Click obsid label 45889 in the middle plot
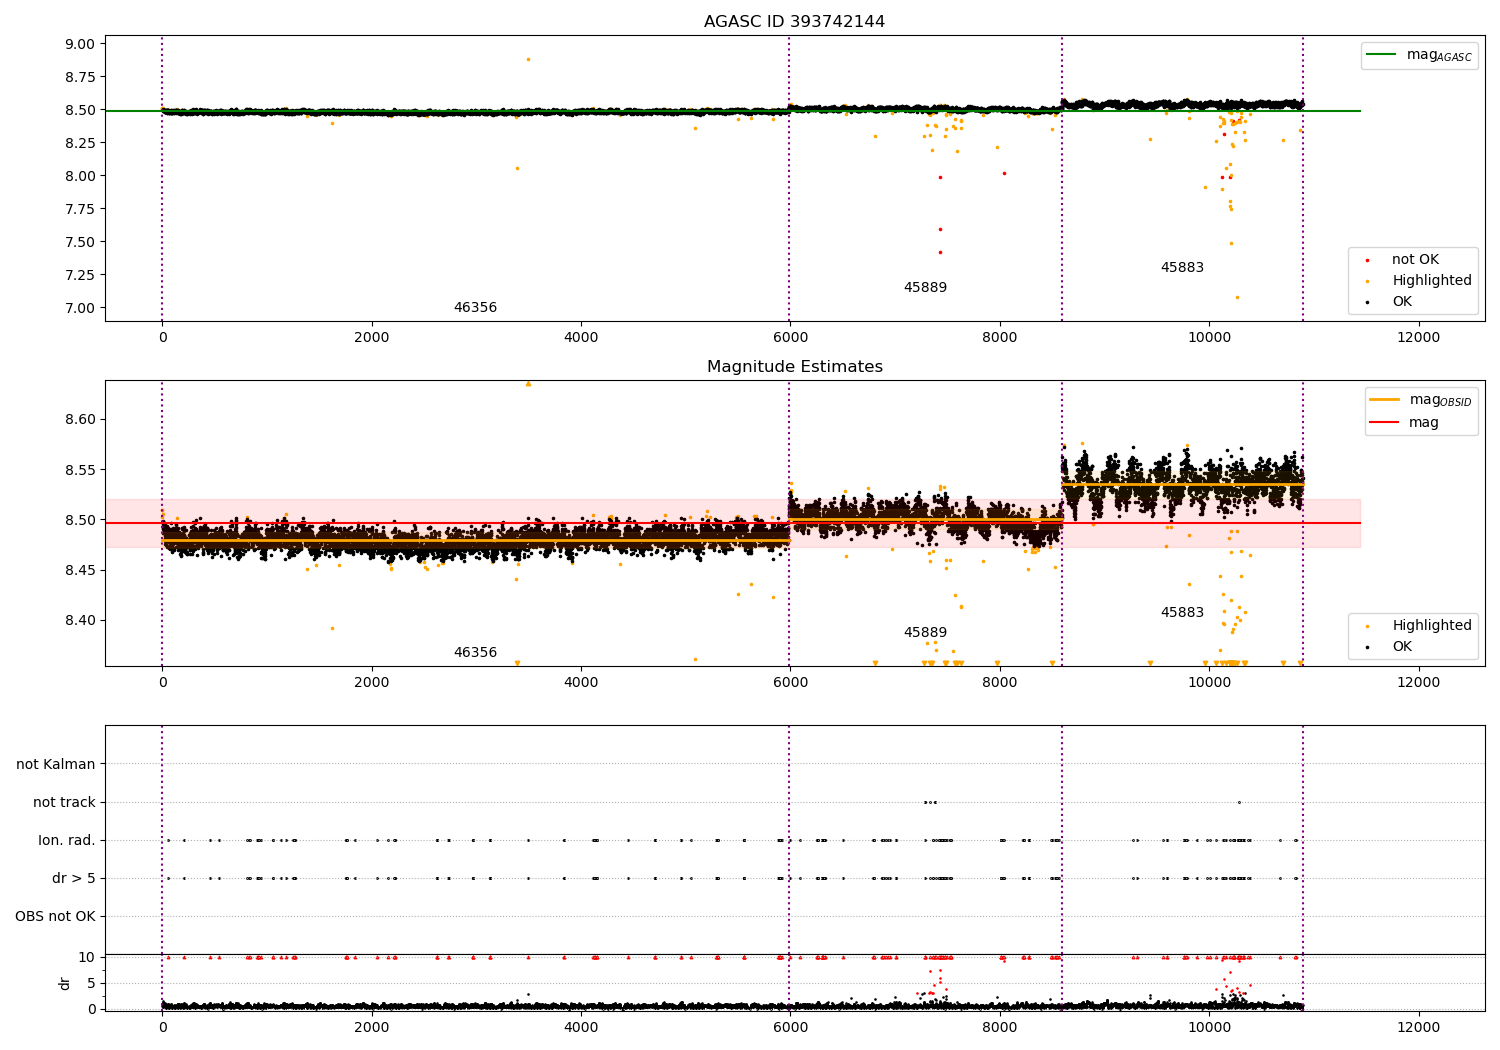Screen dimensions: 1500x1050 click(x=925, y=633)
